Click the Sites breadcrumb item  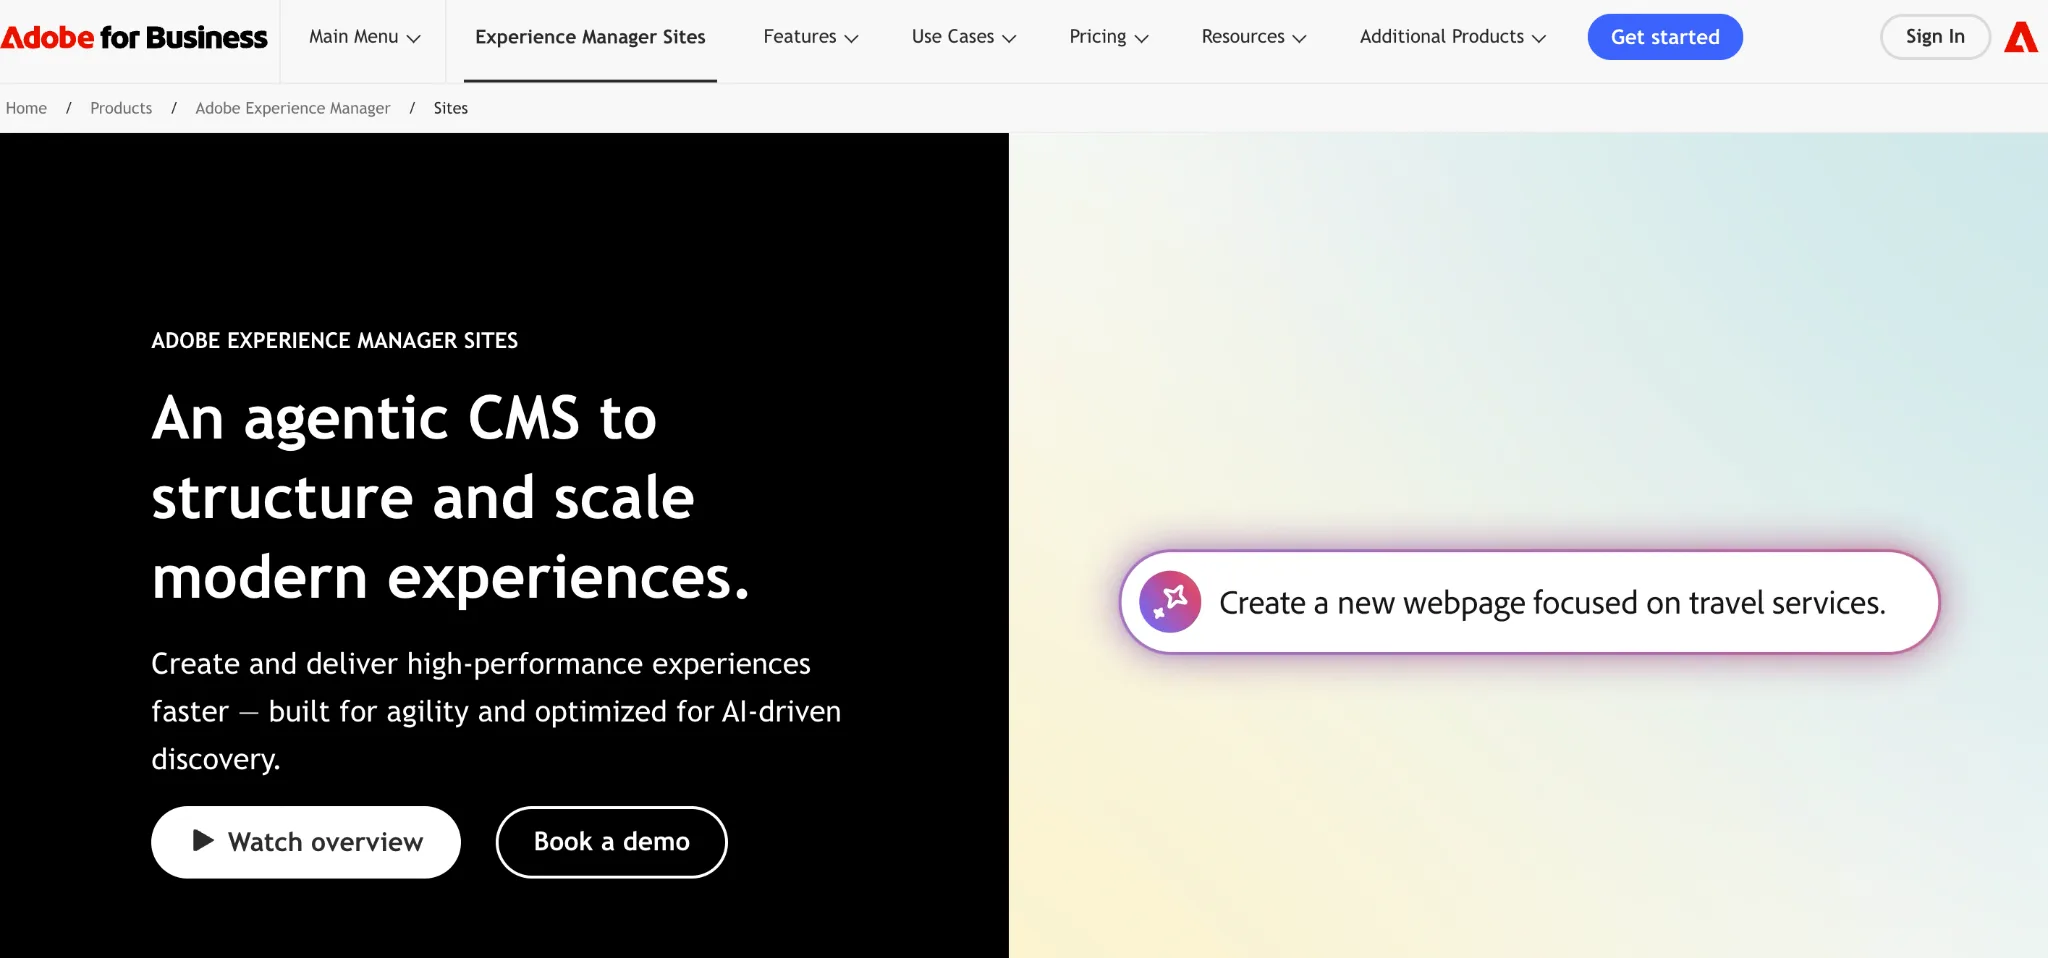450,108
